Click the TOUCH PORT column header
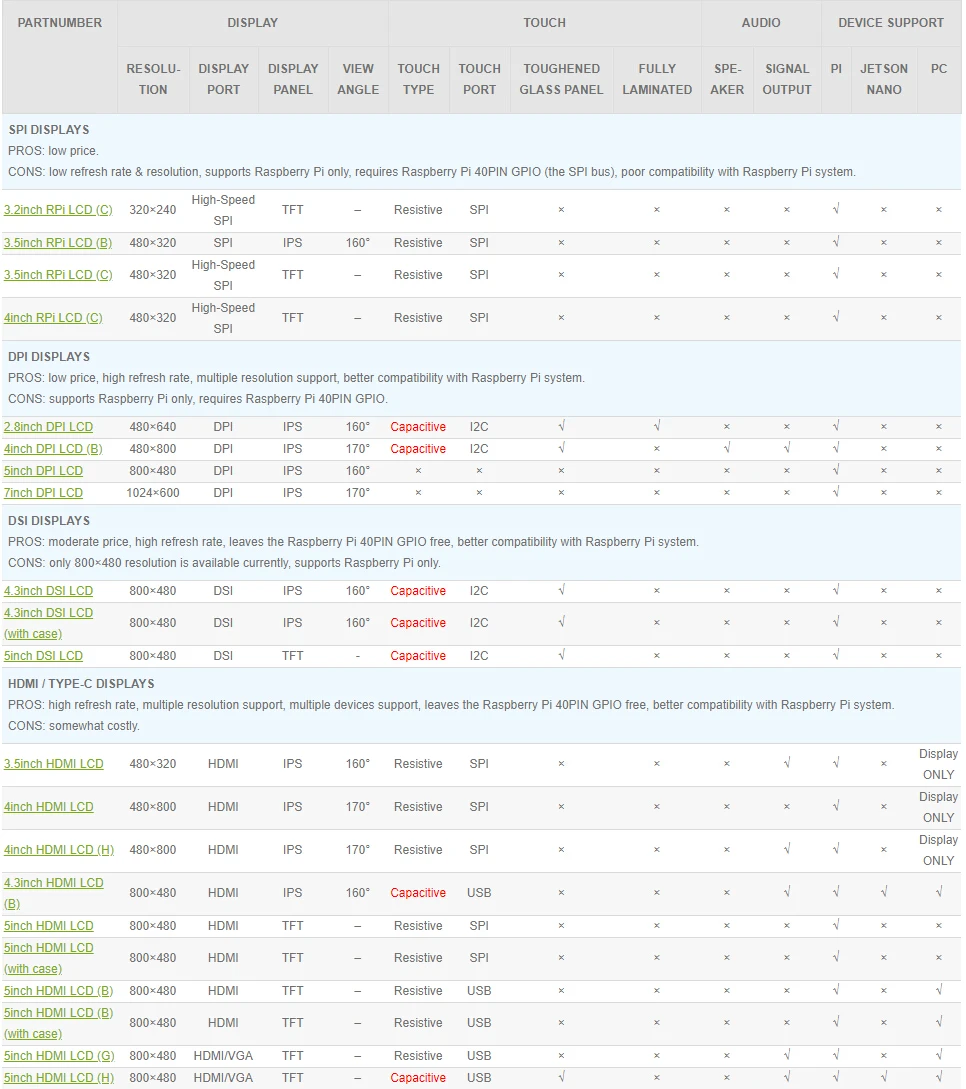Viewport: 966px width, 1089px height. (480, 79)
